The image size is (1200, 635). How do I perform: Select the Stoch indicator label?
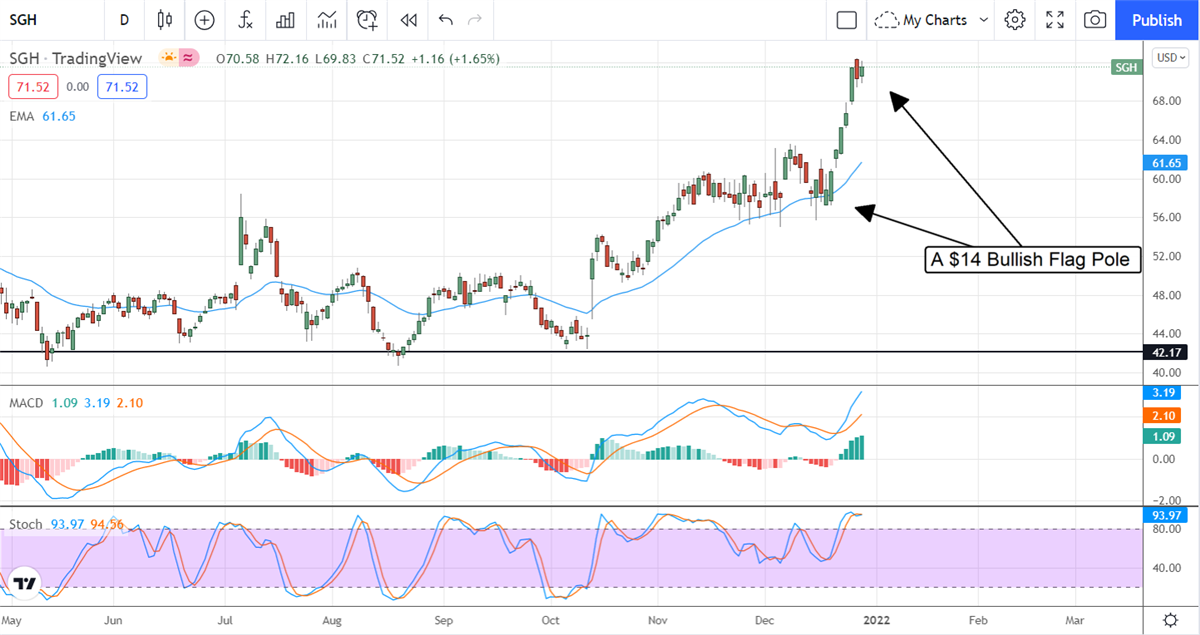point(28,524)
